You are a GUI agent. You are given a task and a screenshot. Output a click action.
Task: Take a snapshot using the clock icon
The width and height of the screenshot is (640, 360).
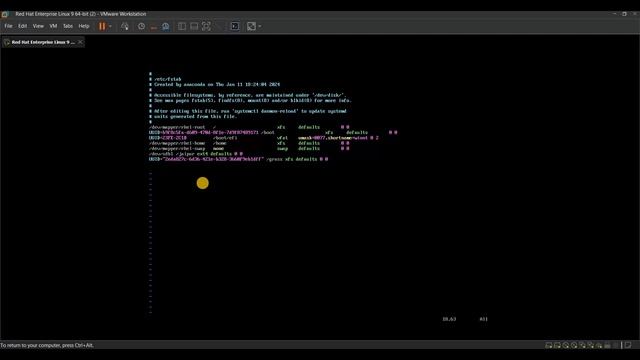(x=141, y=26)
